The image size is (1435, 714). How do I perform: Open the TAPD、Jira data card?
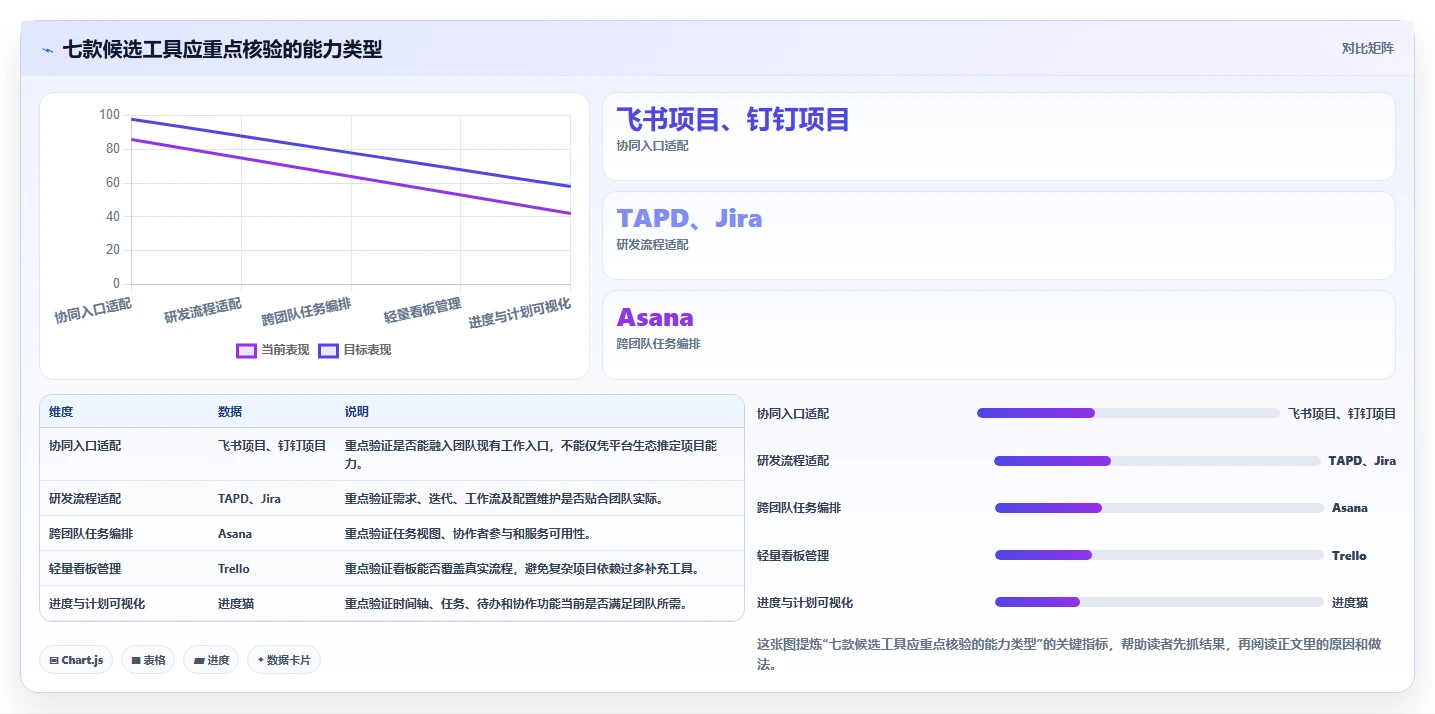pos(998,236)
